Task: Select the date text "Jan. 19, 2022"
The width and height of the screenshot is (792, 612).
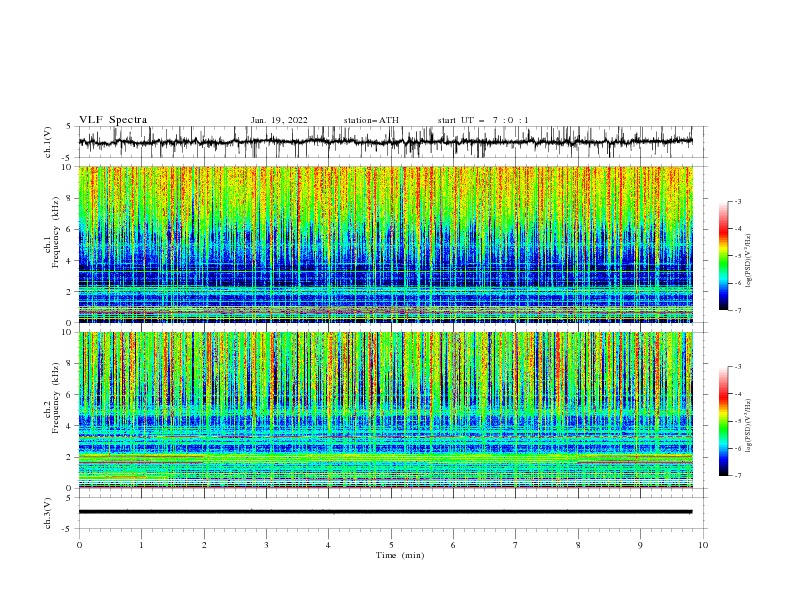Action: click(279, 120)
